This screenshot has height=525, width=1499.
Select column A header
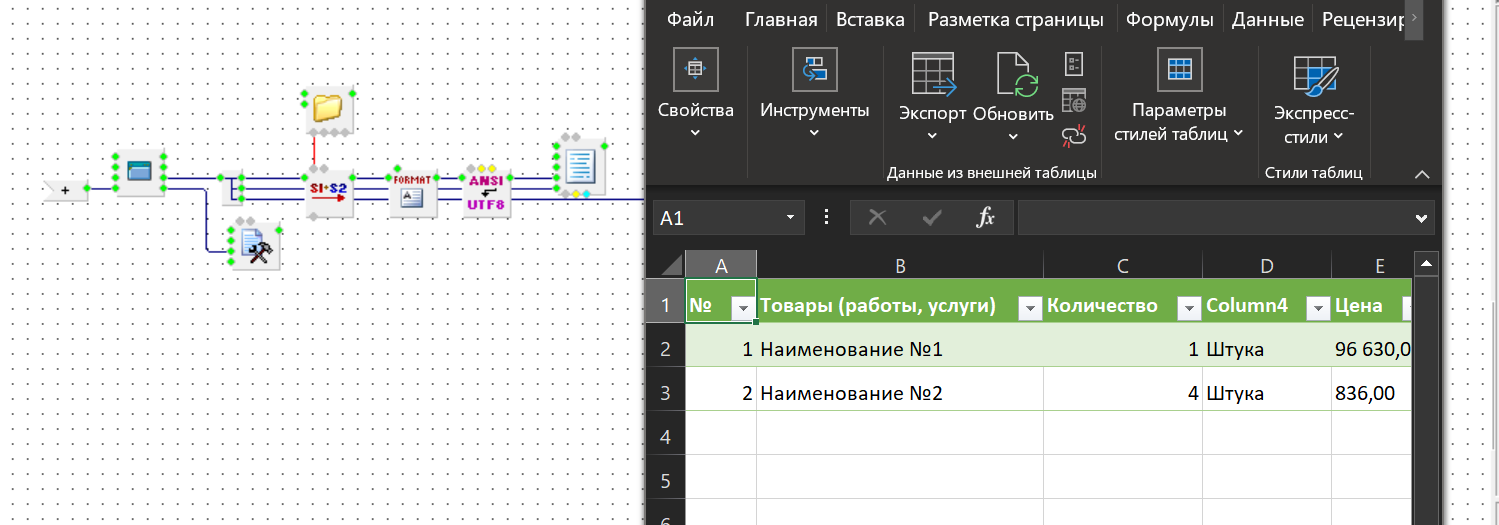(x=721, y=265)
